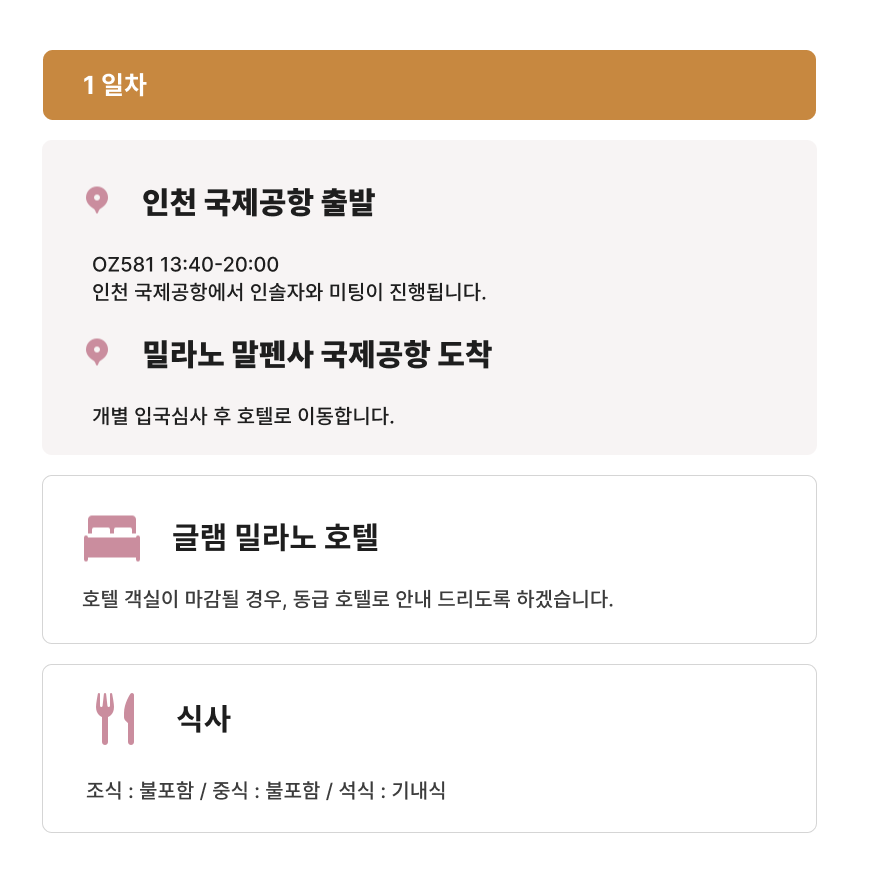
Task: Click the pink bed icon
Action: [x=111, y=538]
